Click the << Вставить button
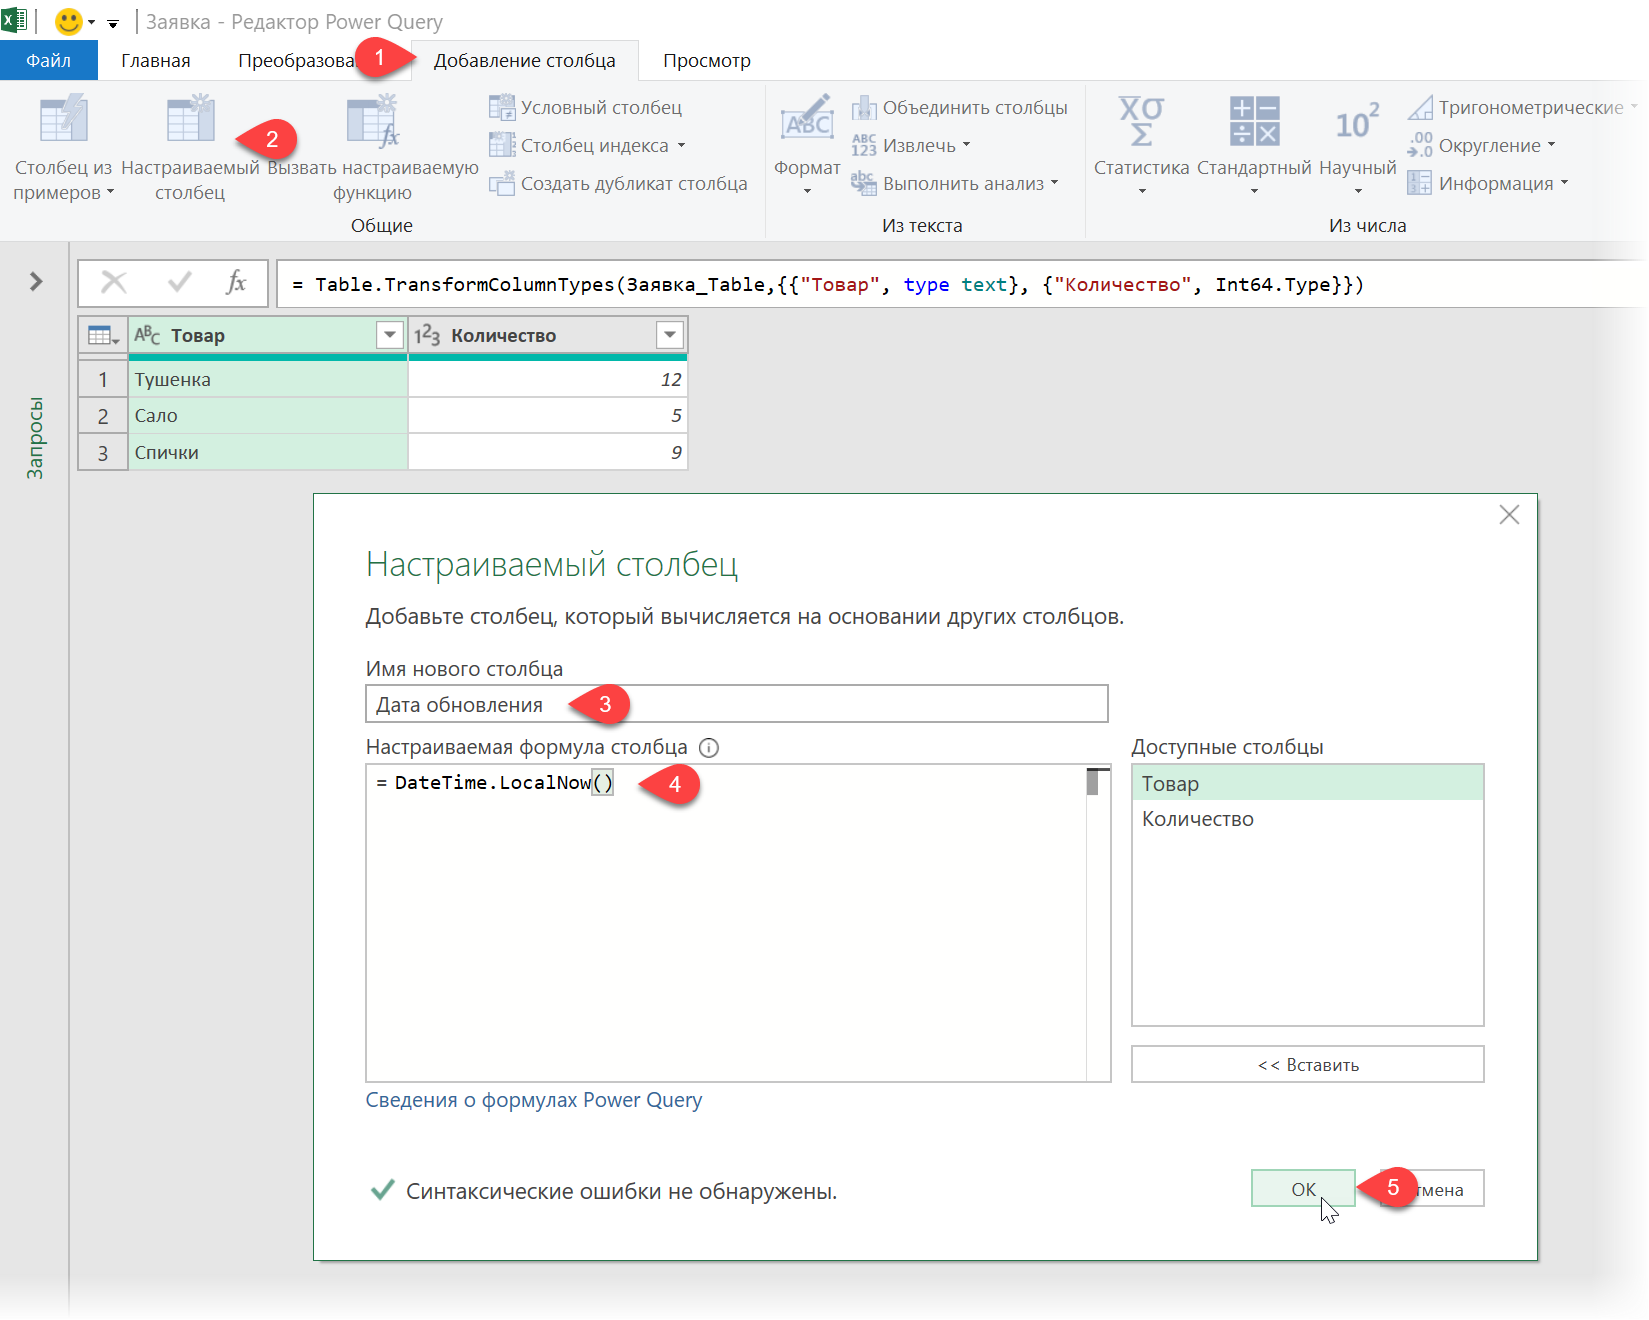 coord(1307,1065)
